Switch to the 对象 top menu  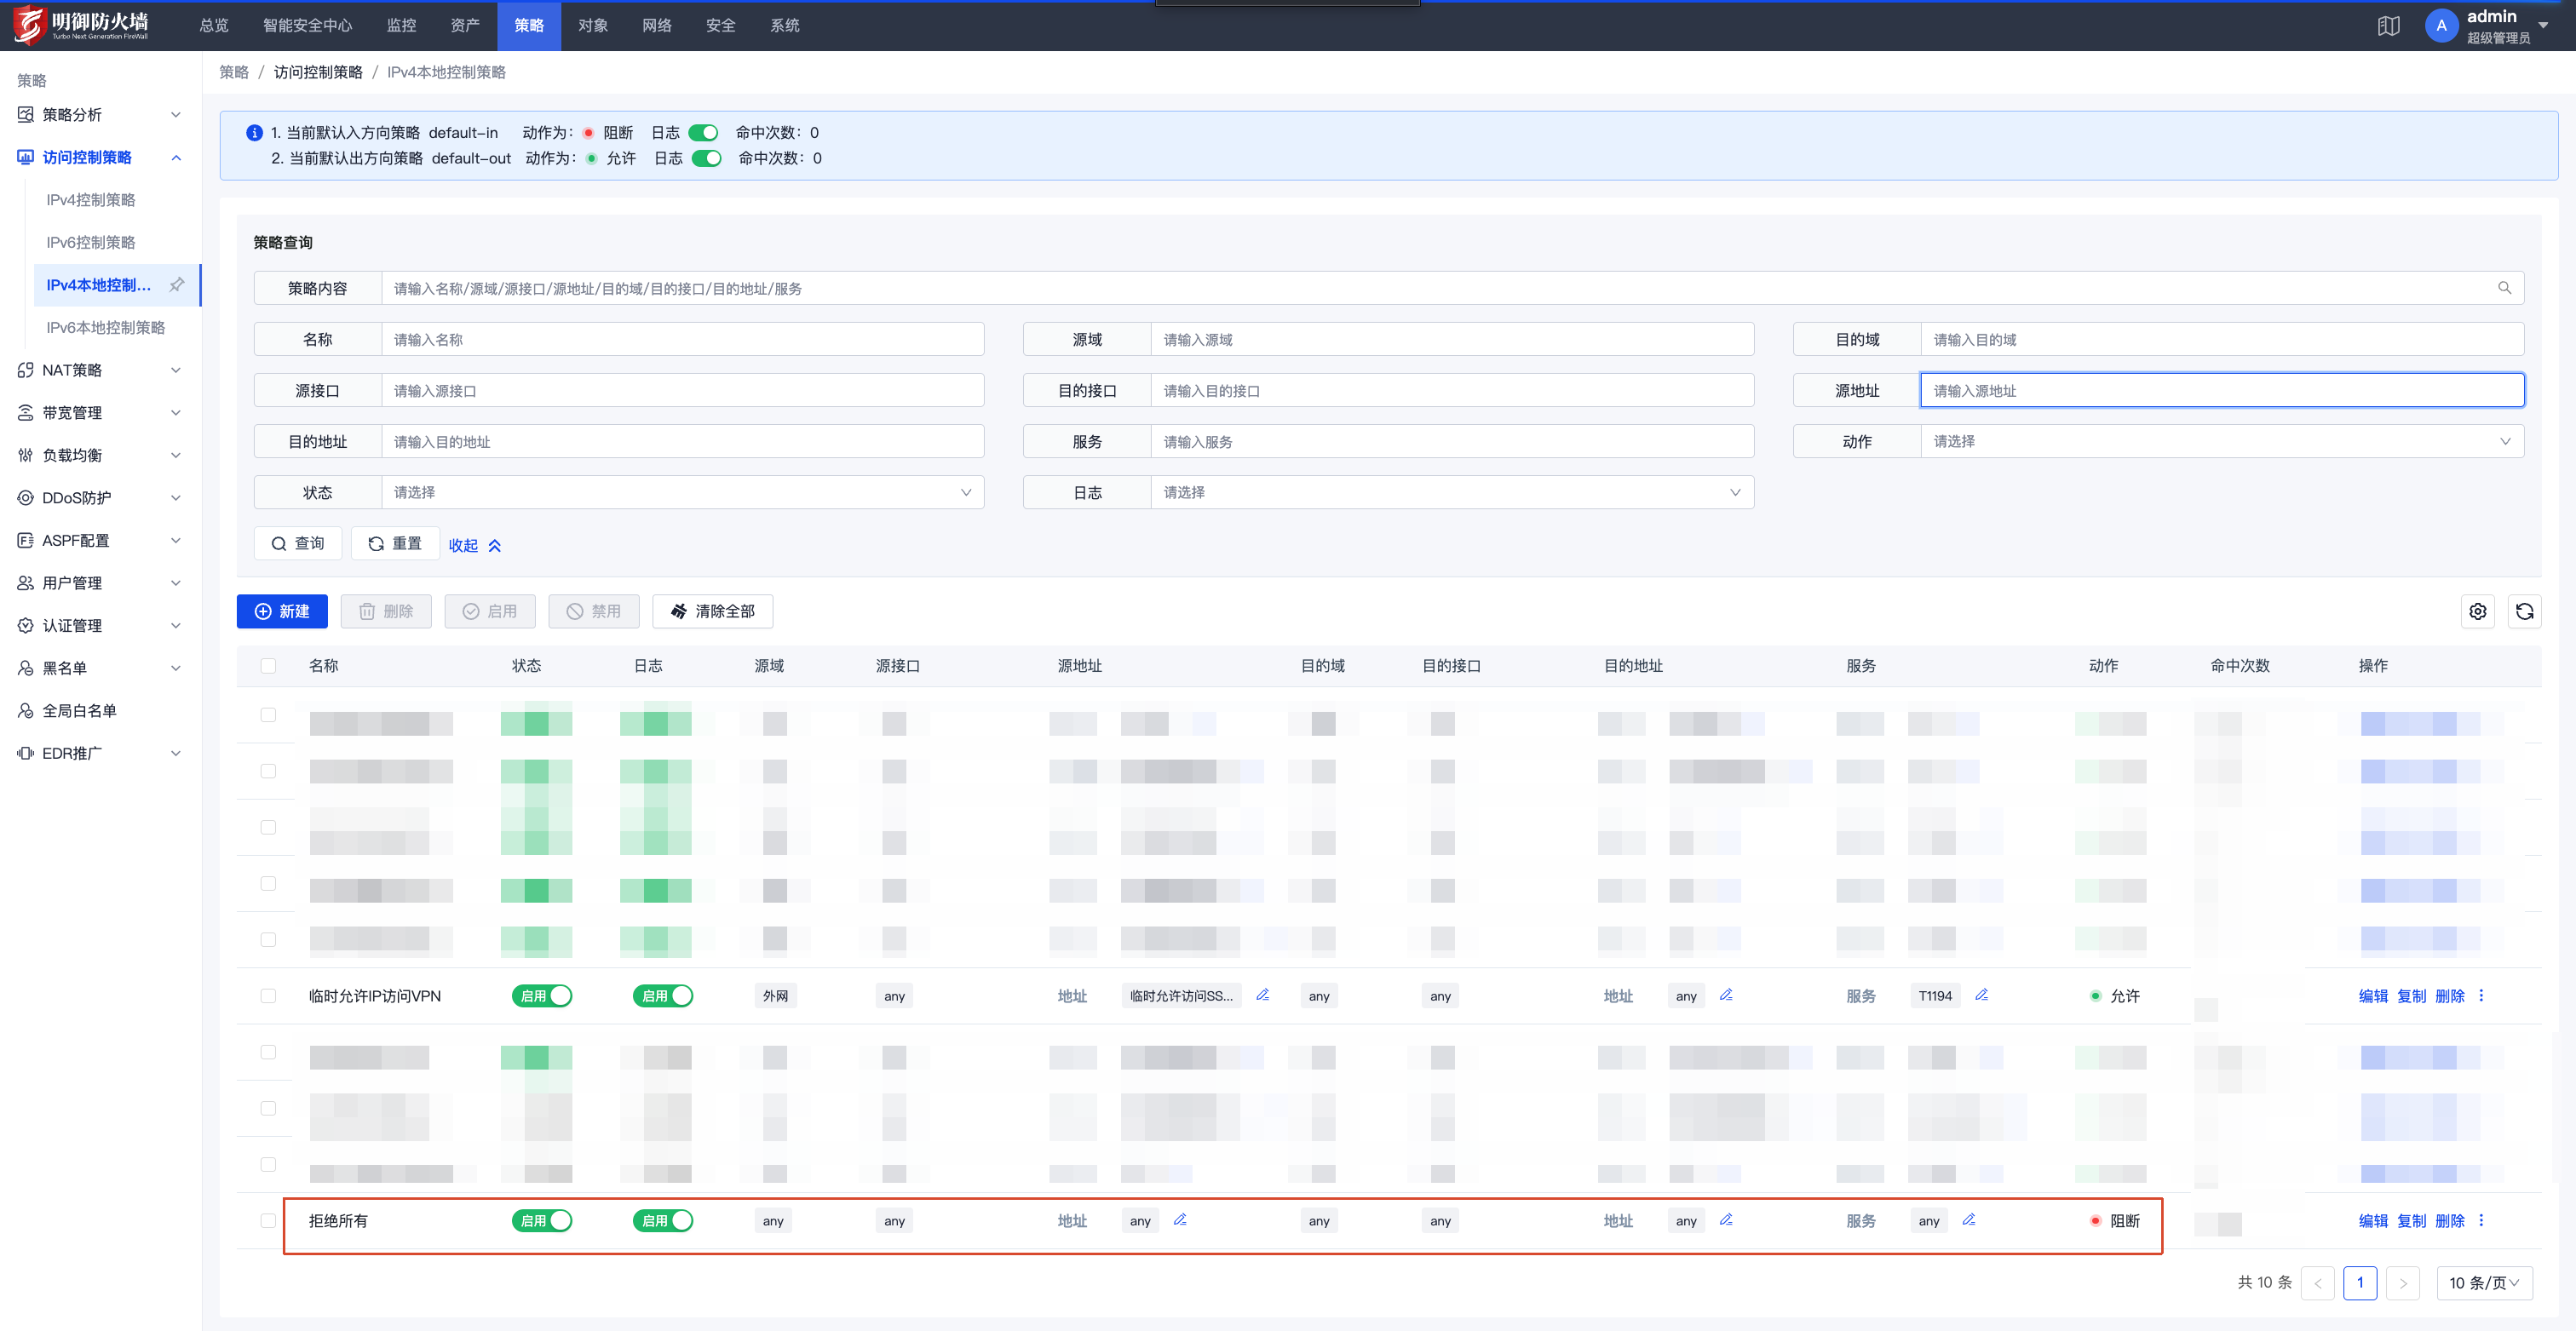(x=593, y=26)
